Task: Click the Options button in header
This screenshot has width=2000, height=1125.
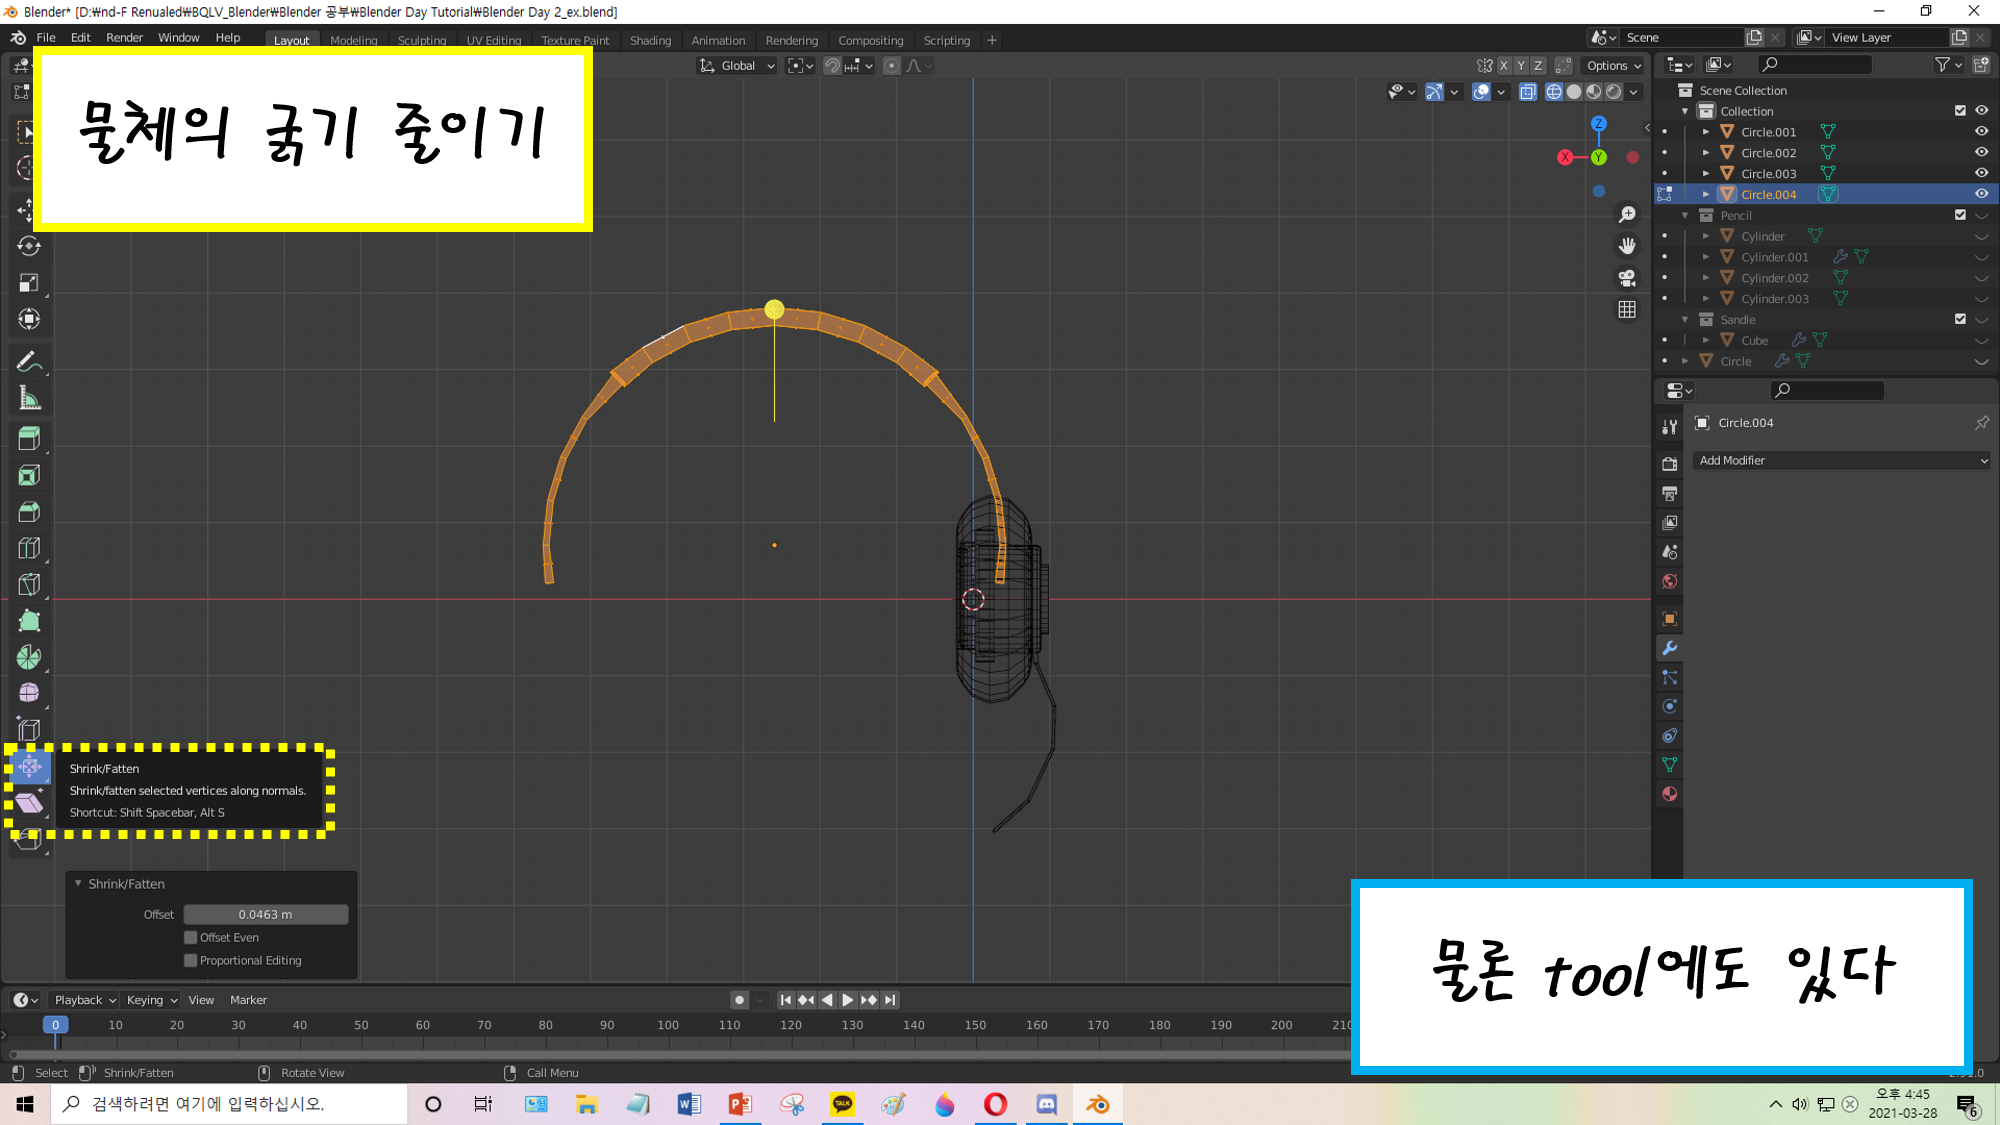Action: pyautogui.click(x=1613, y=66)
